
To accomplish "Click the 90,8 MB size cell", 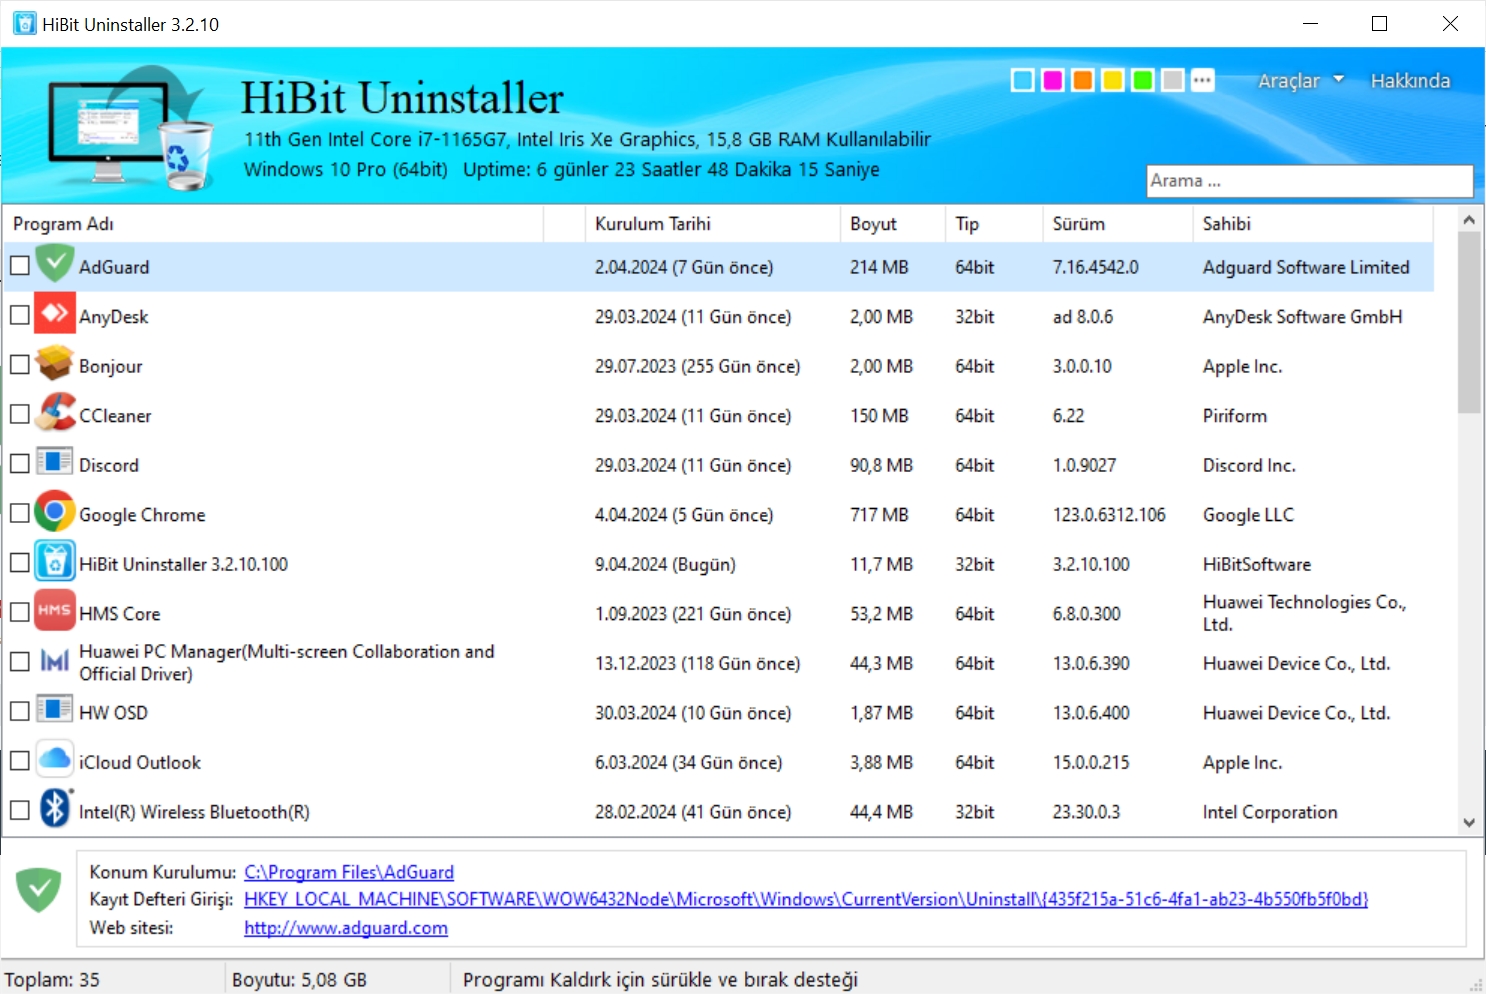I will (881, 465).
